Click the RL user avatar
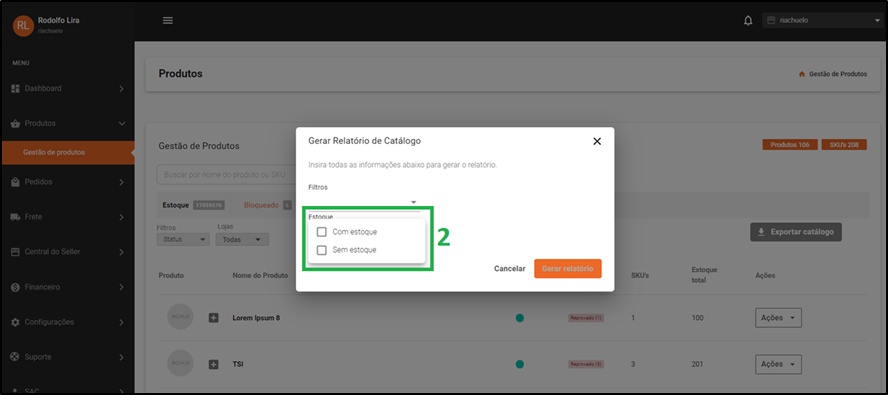Screen dimensions: 888x395 [23, 25]
